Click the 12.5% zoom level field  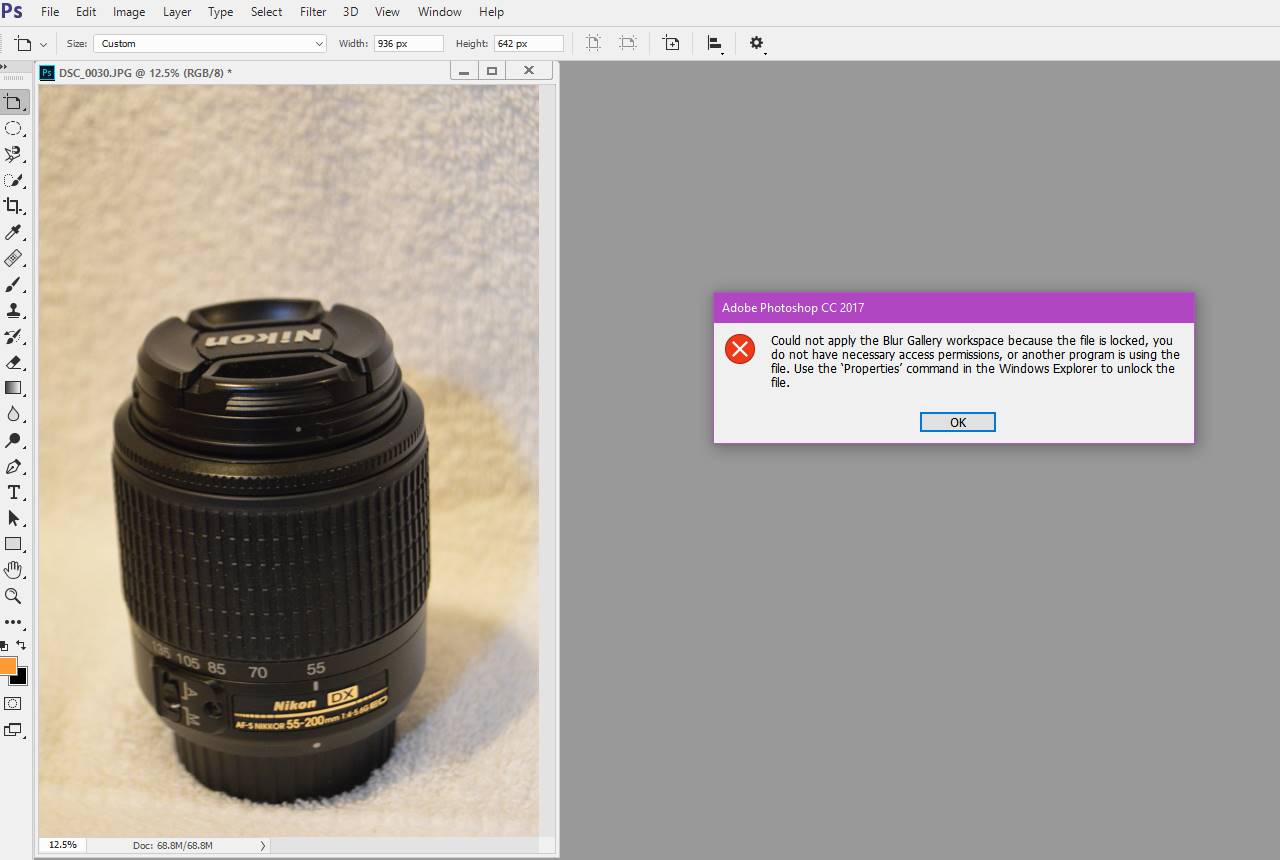pyautogui.click(x=62, y=845)
